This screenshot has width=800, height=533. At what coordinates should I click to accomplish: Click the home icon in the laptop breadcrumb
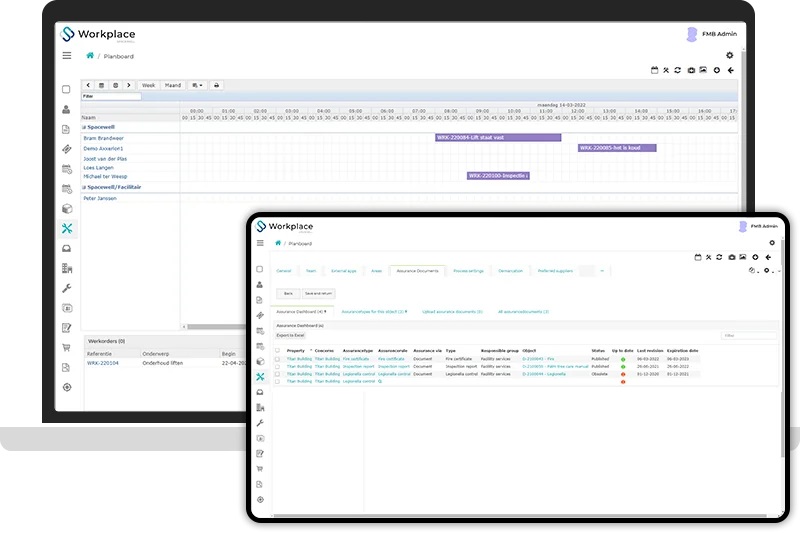(x=90, y=56)
